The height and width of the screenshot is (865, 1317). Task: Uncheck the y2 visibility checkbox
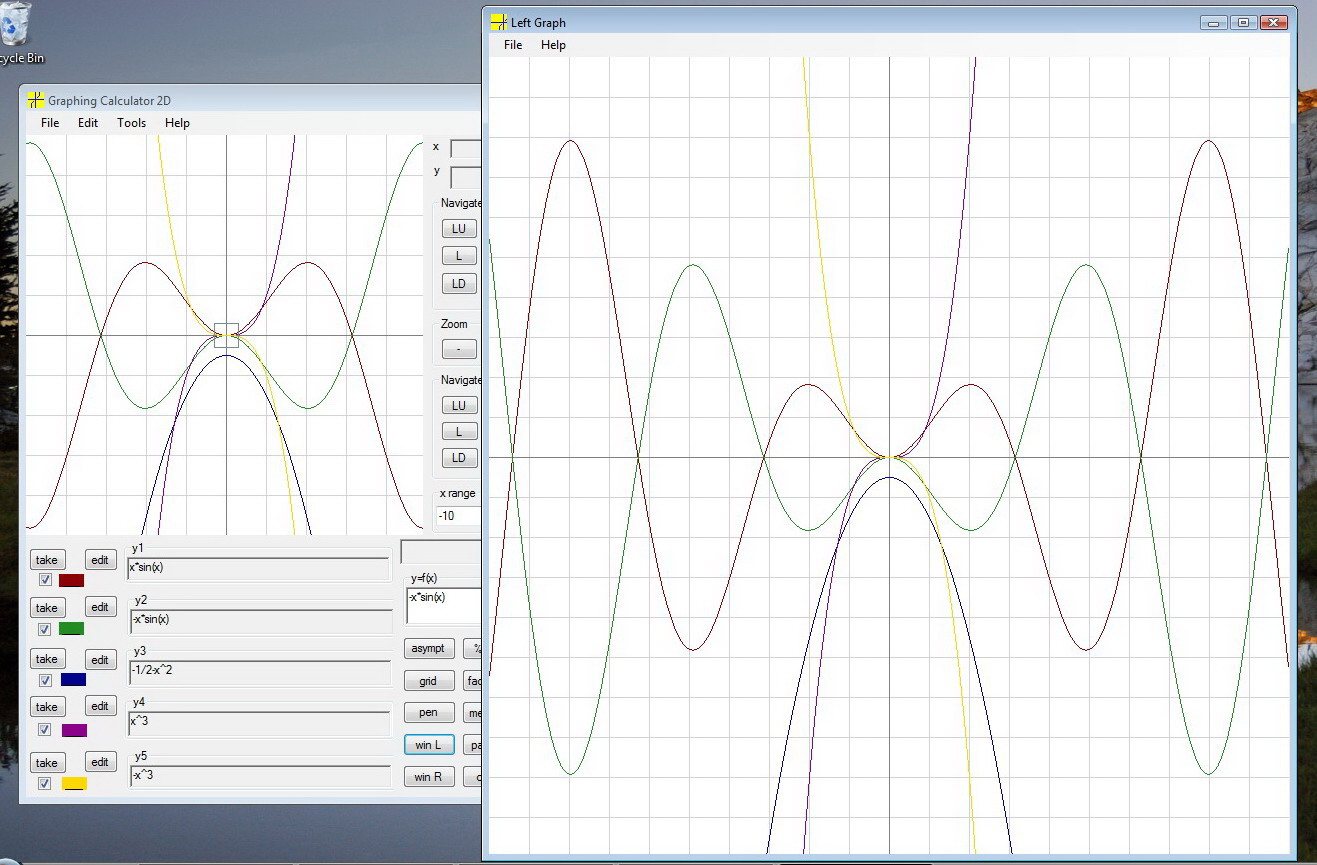tap(44, 629)
